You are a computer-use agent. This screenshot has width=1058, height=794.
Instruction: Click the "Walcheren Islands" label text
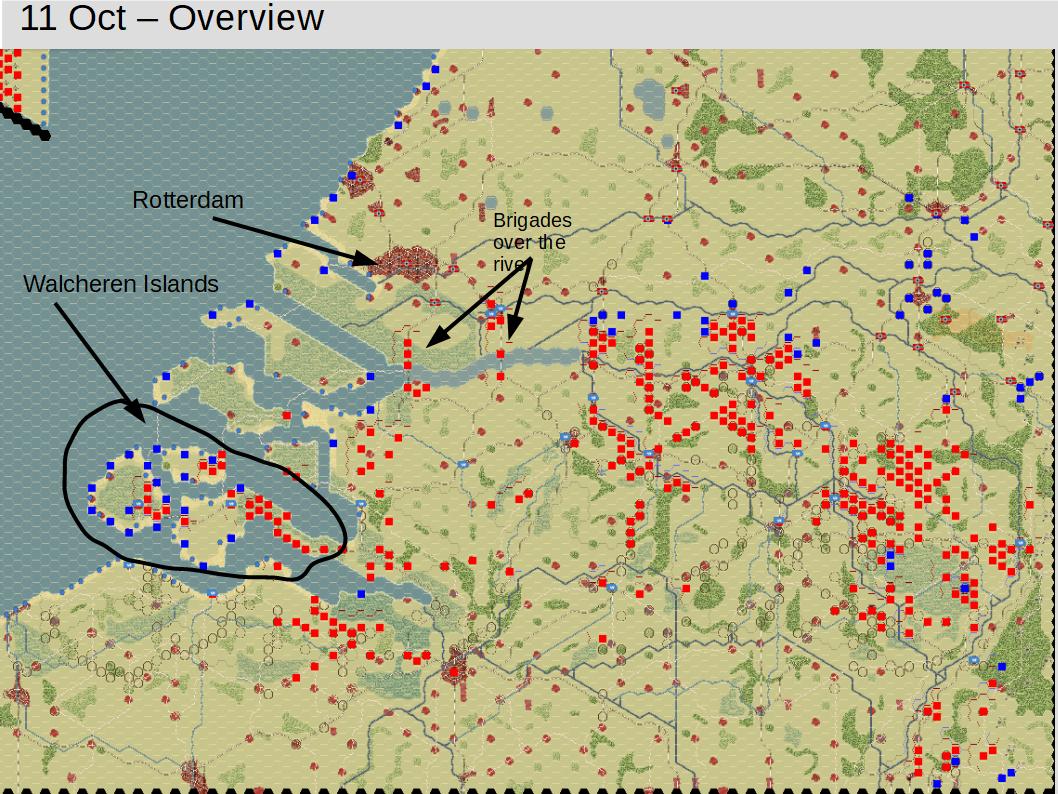(x=121, y=284)
